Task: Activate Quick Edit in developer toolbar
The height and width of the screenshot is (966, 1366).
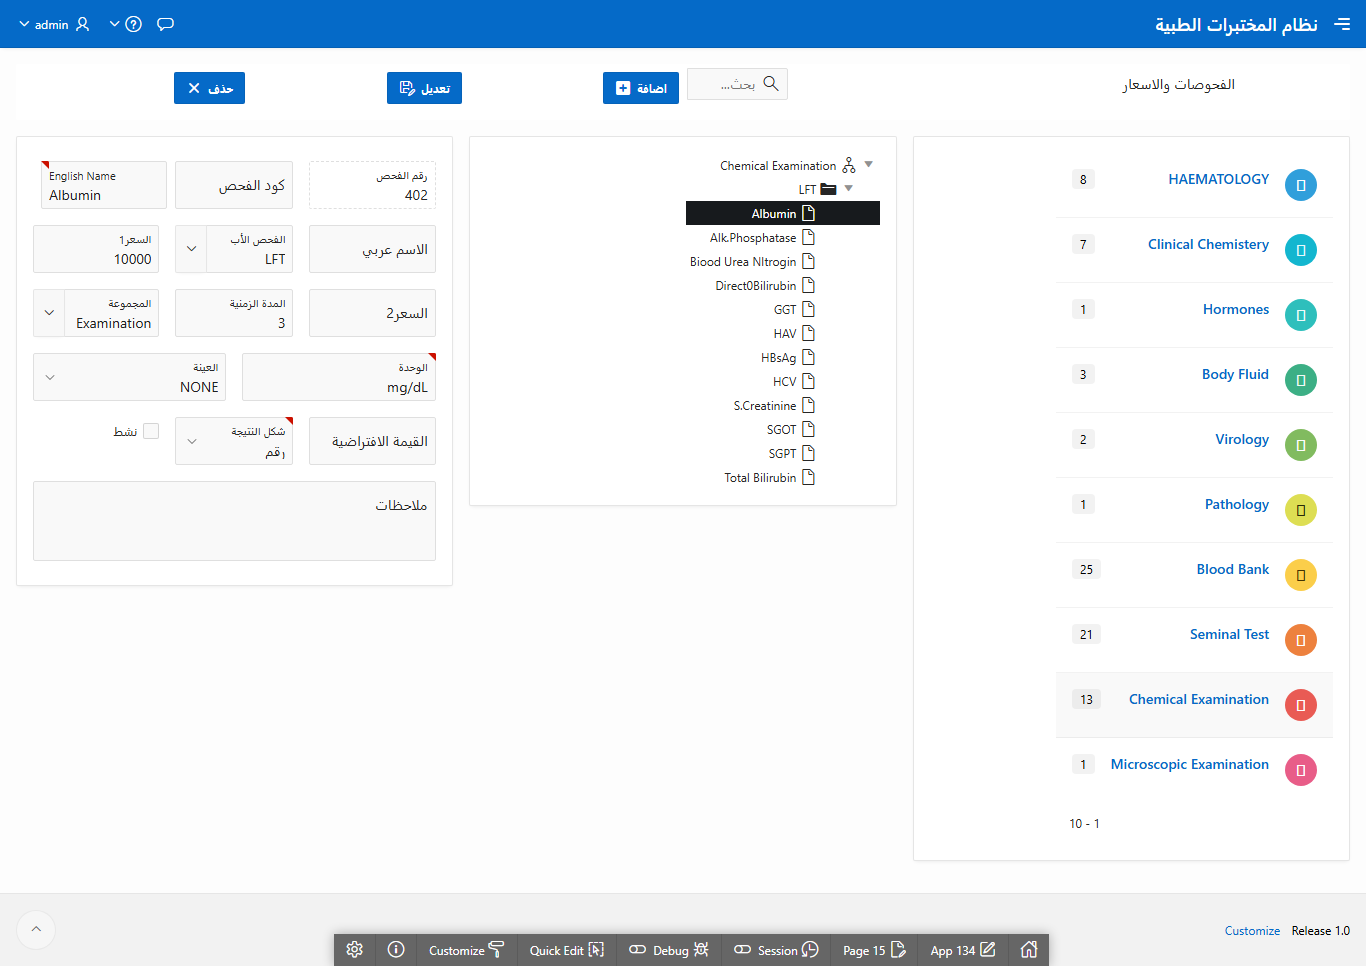Action: coord(567,950)
